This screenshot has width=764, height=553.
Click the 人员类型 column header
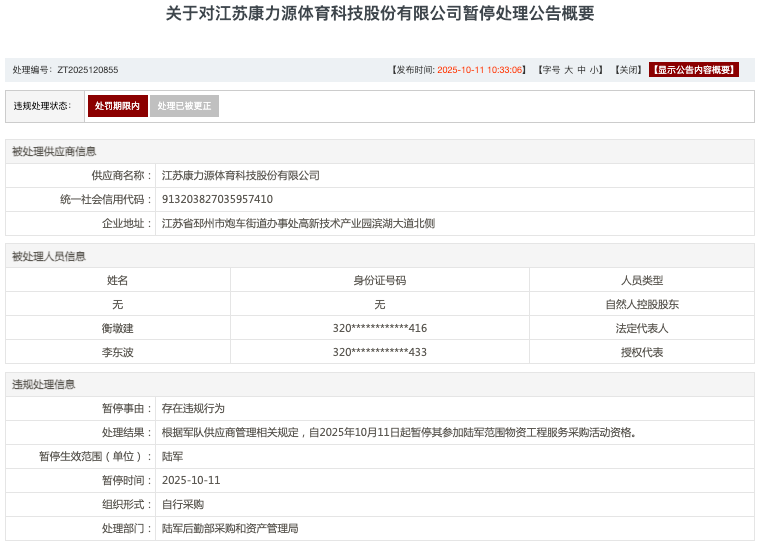tap(642, 280)
